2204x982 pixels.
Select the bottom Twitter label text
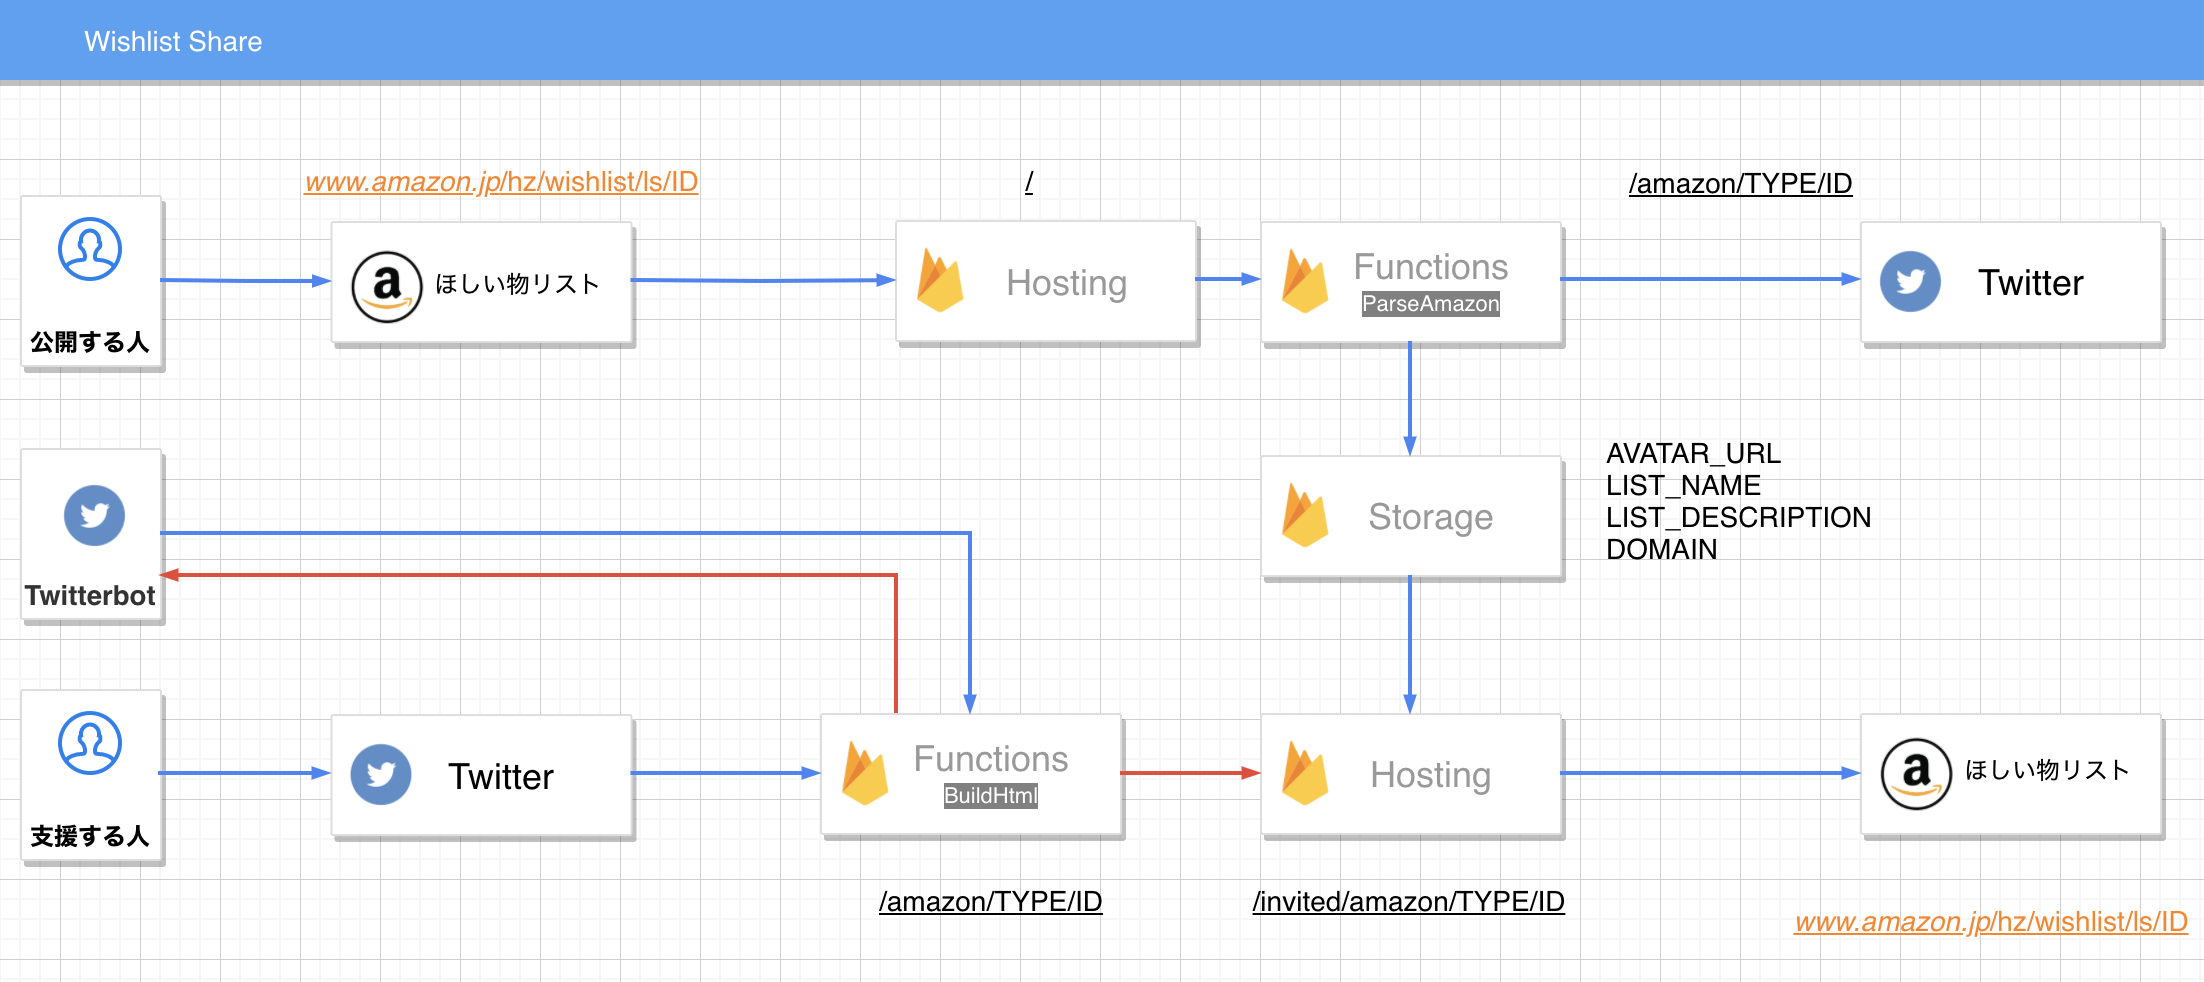pyautogui.click(x=501, y=777)
